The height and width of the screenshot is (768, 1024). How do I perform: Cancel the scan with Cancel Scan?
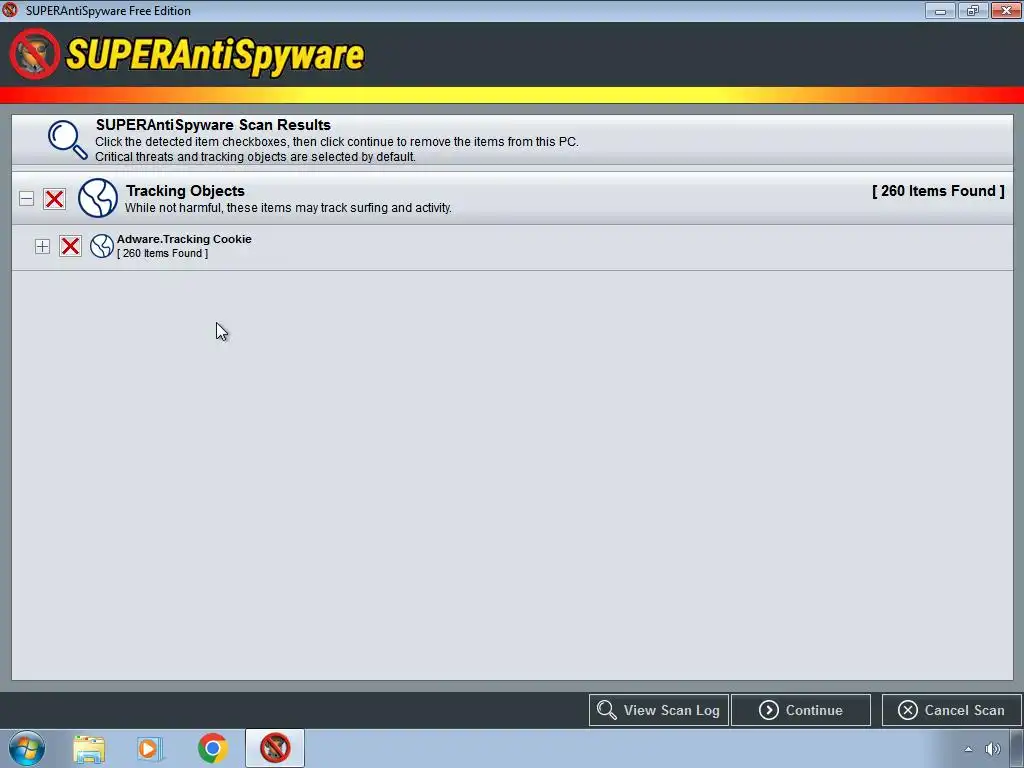952,710
